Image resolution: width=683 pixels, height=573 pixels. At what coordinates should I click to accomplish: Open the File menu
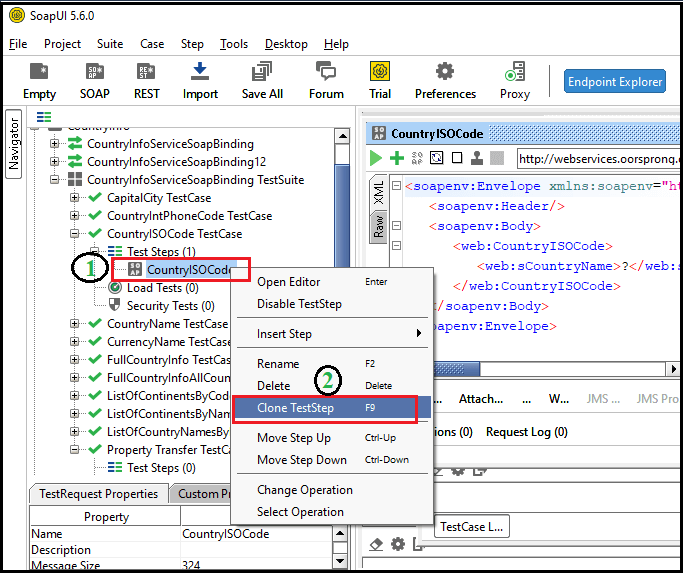(x=18, y=44)
